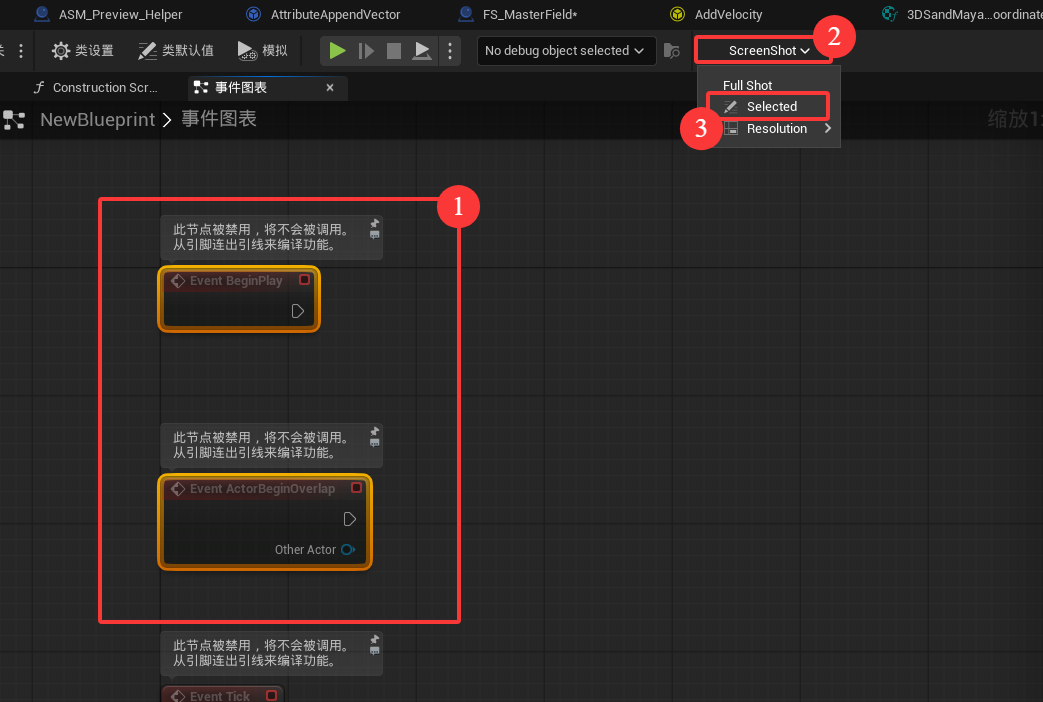Choose Full Shot from the menu
1043x702 pixels.
(x=748, y=85)
